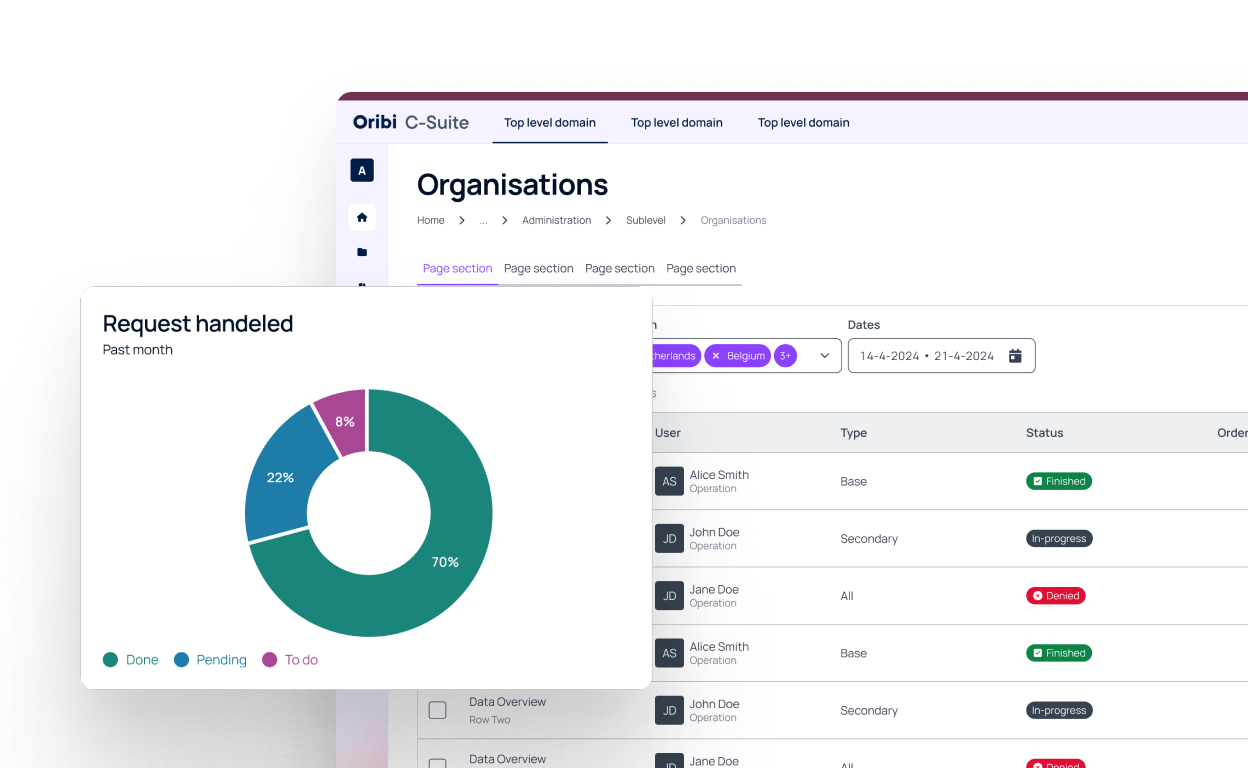
Task: Toggle the 'Pending' legend item in the chart
Action: pos(210,660)
